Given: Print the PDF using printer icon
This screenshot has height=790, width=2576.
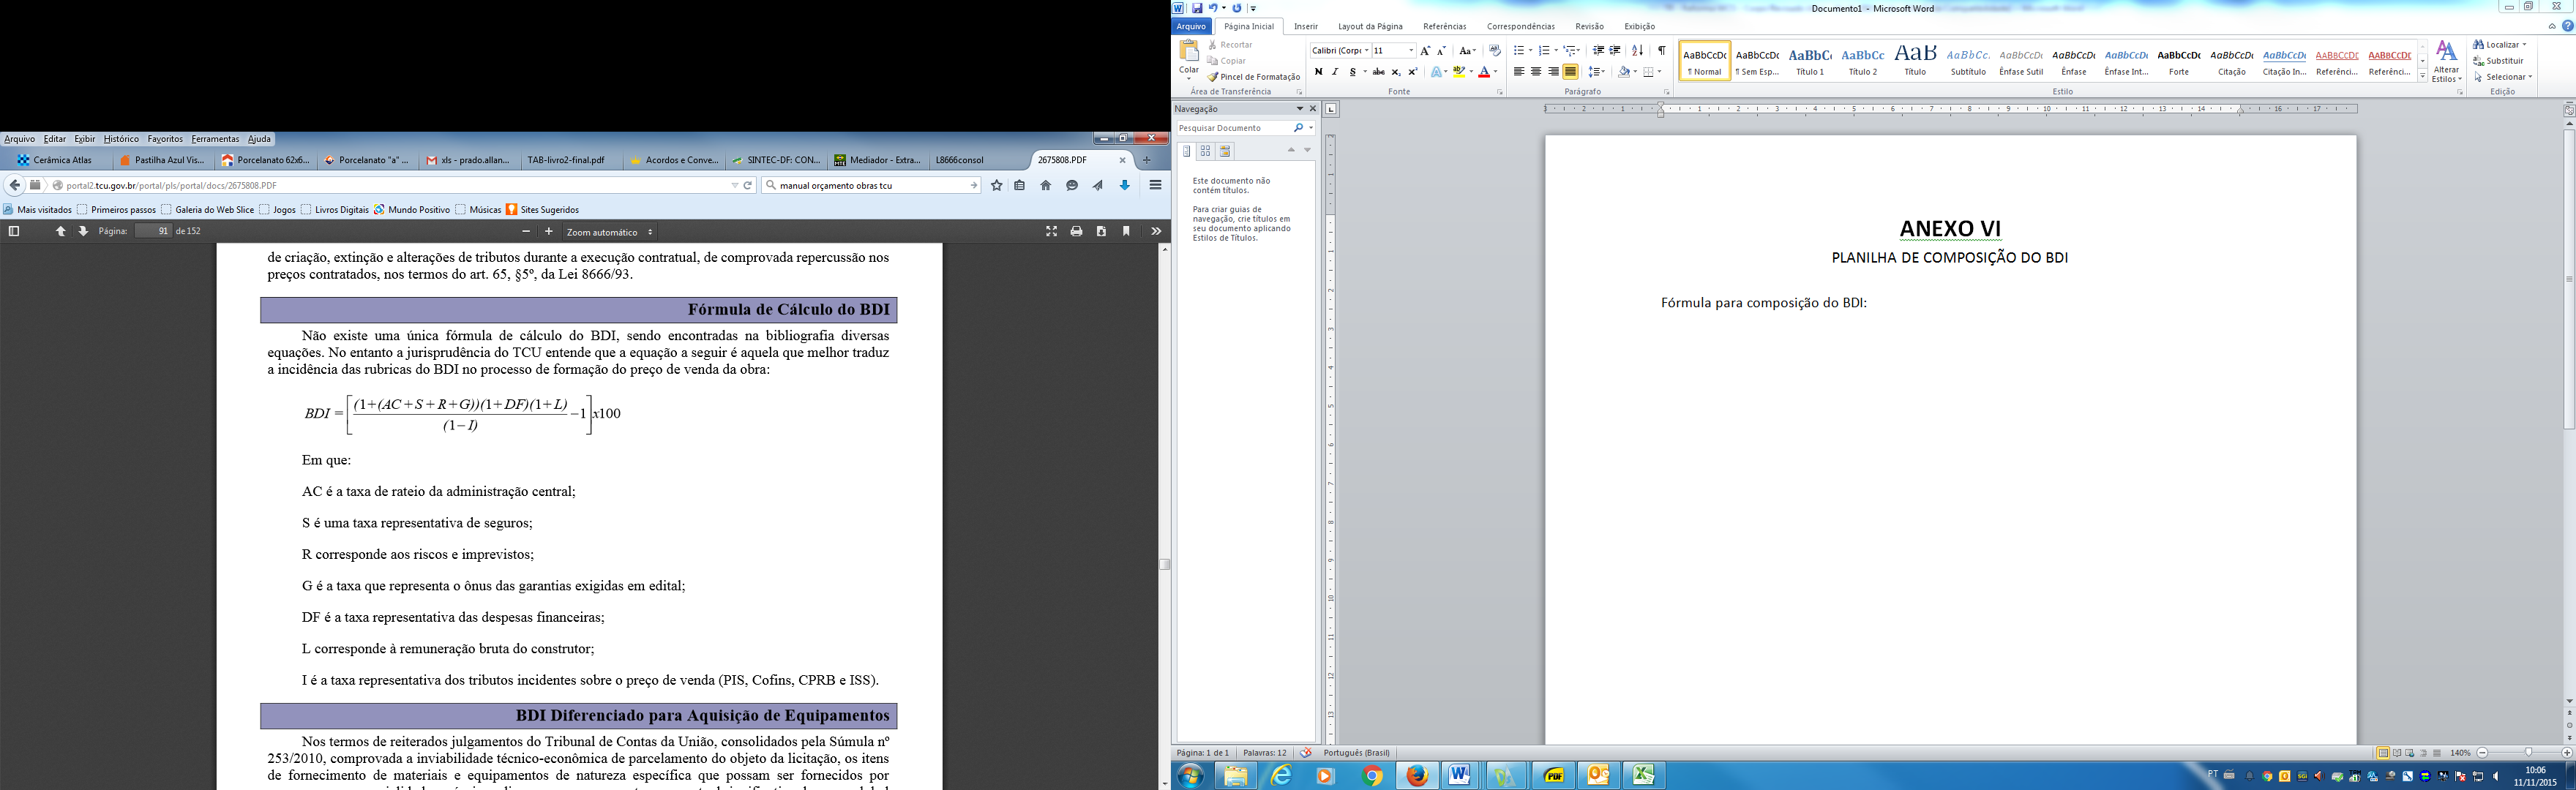Looking at the screenshot, I should 1076,231.
